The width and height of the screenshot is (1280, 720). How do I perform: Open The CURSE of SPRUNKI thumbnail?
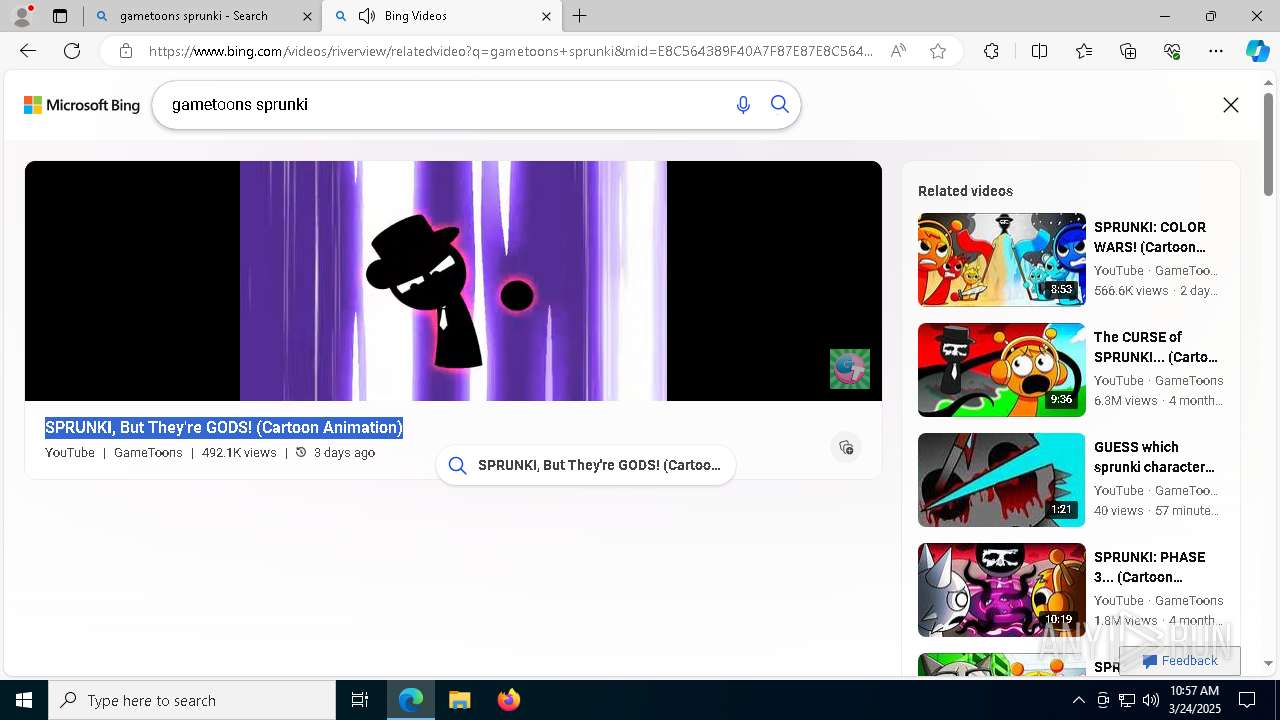tap(1001, 370)
